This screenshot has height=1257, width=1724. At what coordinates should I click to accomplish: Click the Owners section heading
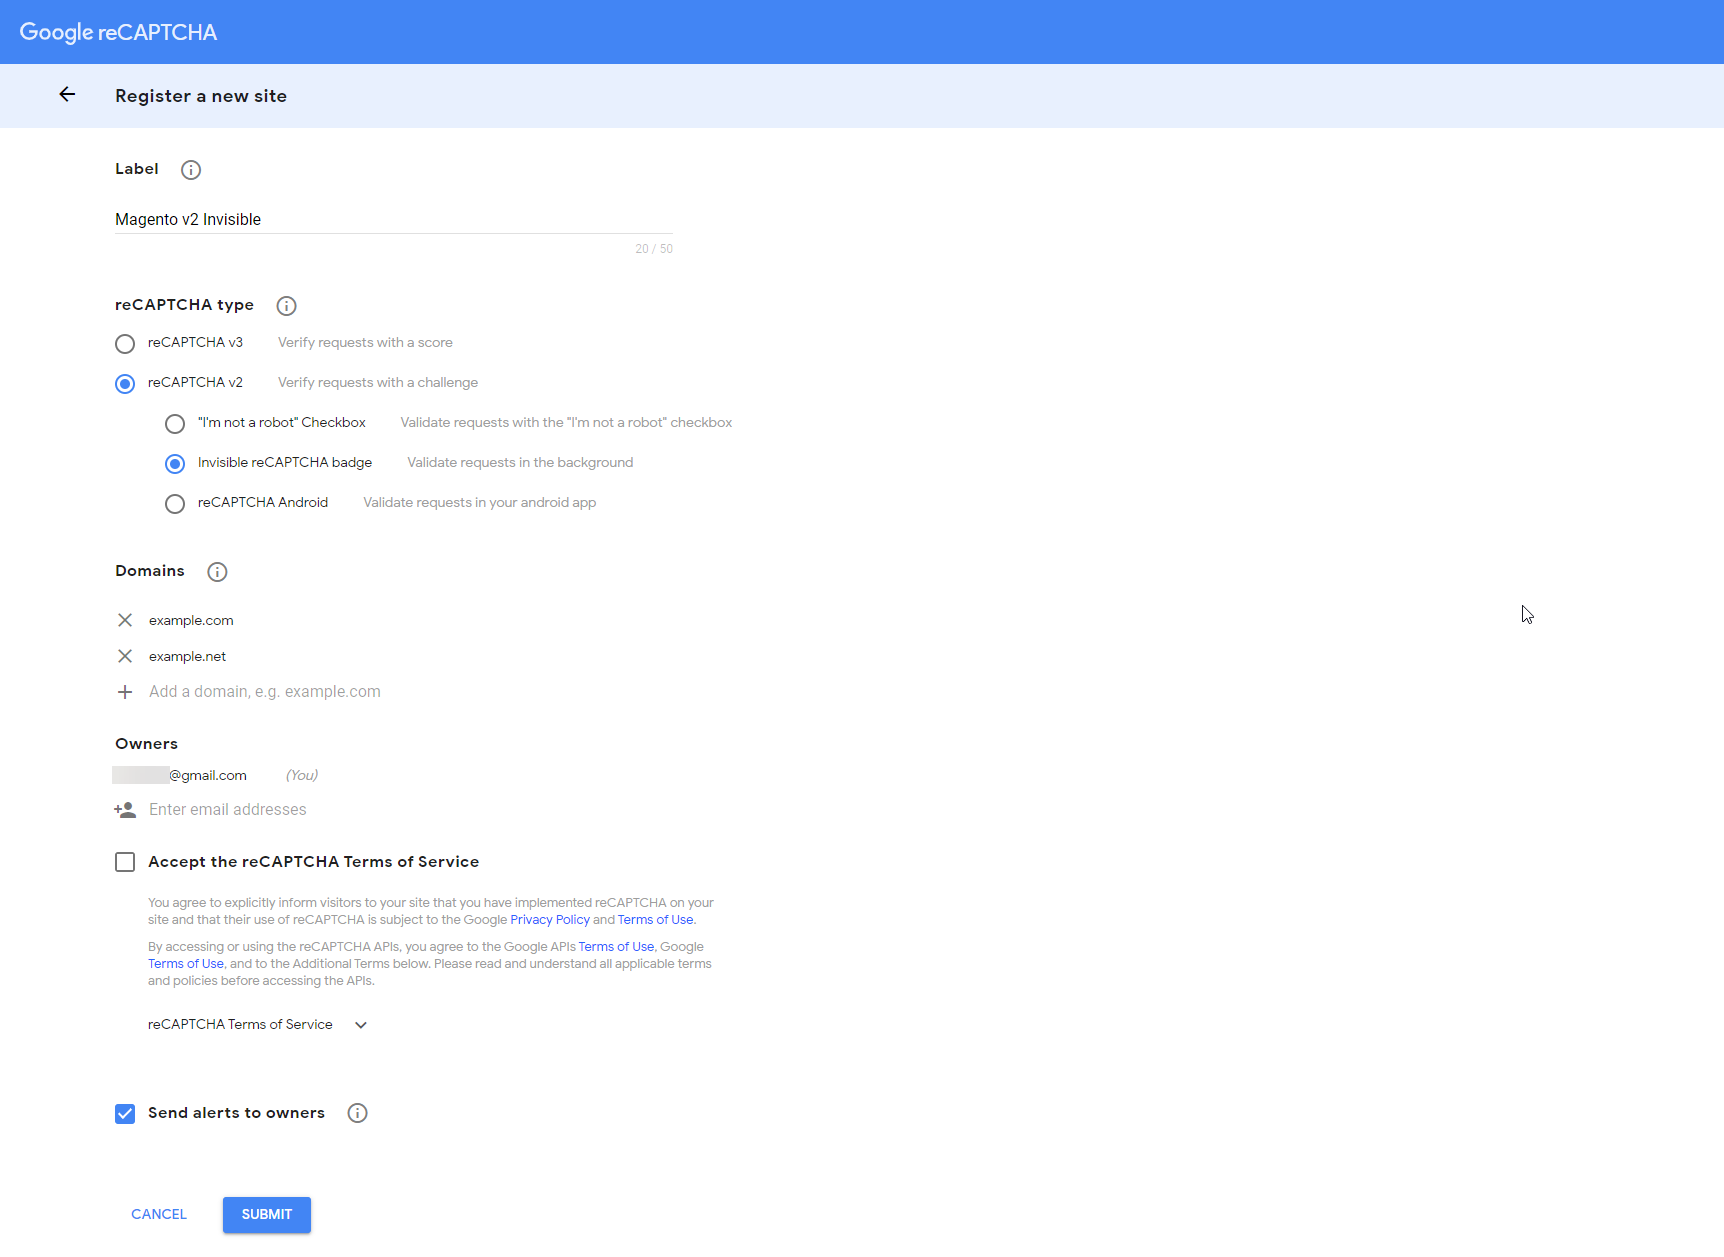pyautogui.click(x=146, y=744)
